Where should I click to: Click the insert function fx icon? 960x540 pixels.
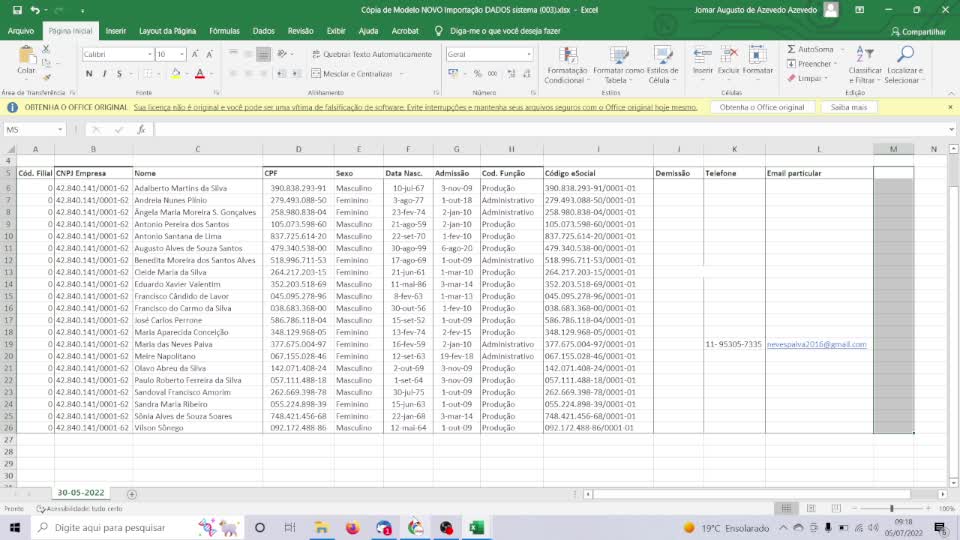coord(141,130)
